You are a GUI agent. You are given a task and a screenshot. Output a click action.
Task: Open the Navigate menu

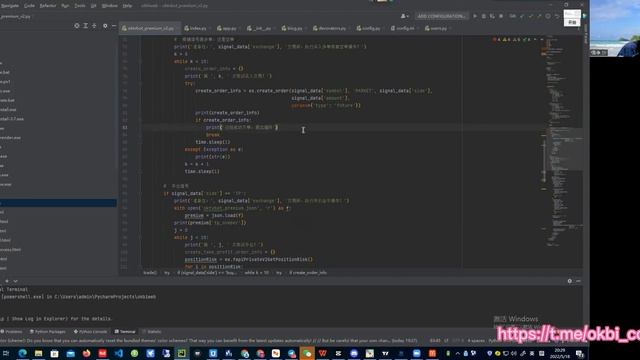click(x=9, y=6)
